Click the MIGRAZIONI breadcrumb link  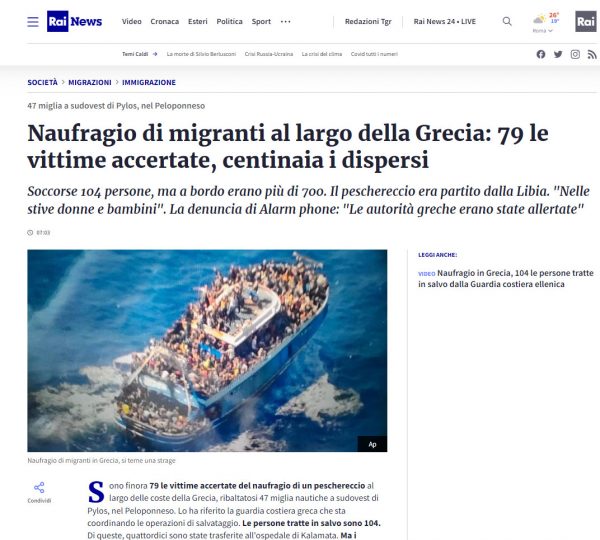pyautogui.click(x=90, y=82)
